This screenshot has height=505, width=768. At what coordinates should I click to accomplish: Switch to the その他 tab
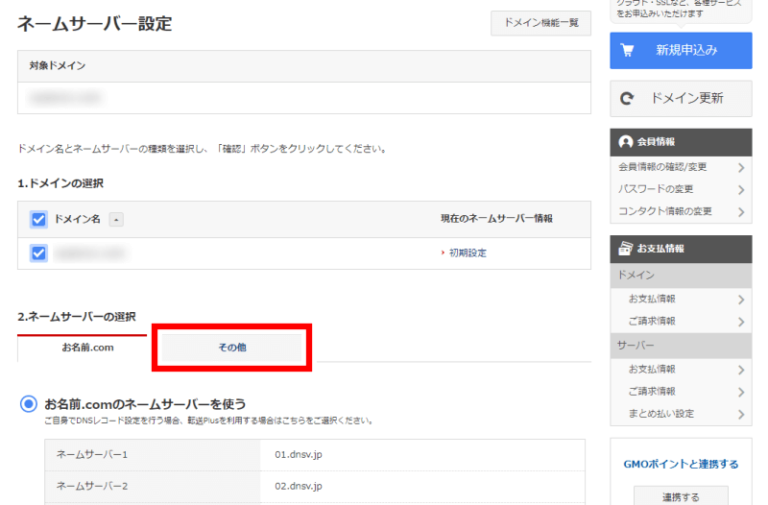(x=232, y=346)
